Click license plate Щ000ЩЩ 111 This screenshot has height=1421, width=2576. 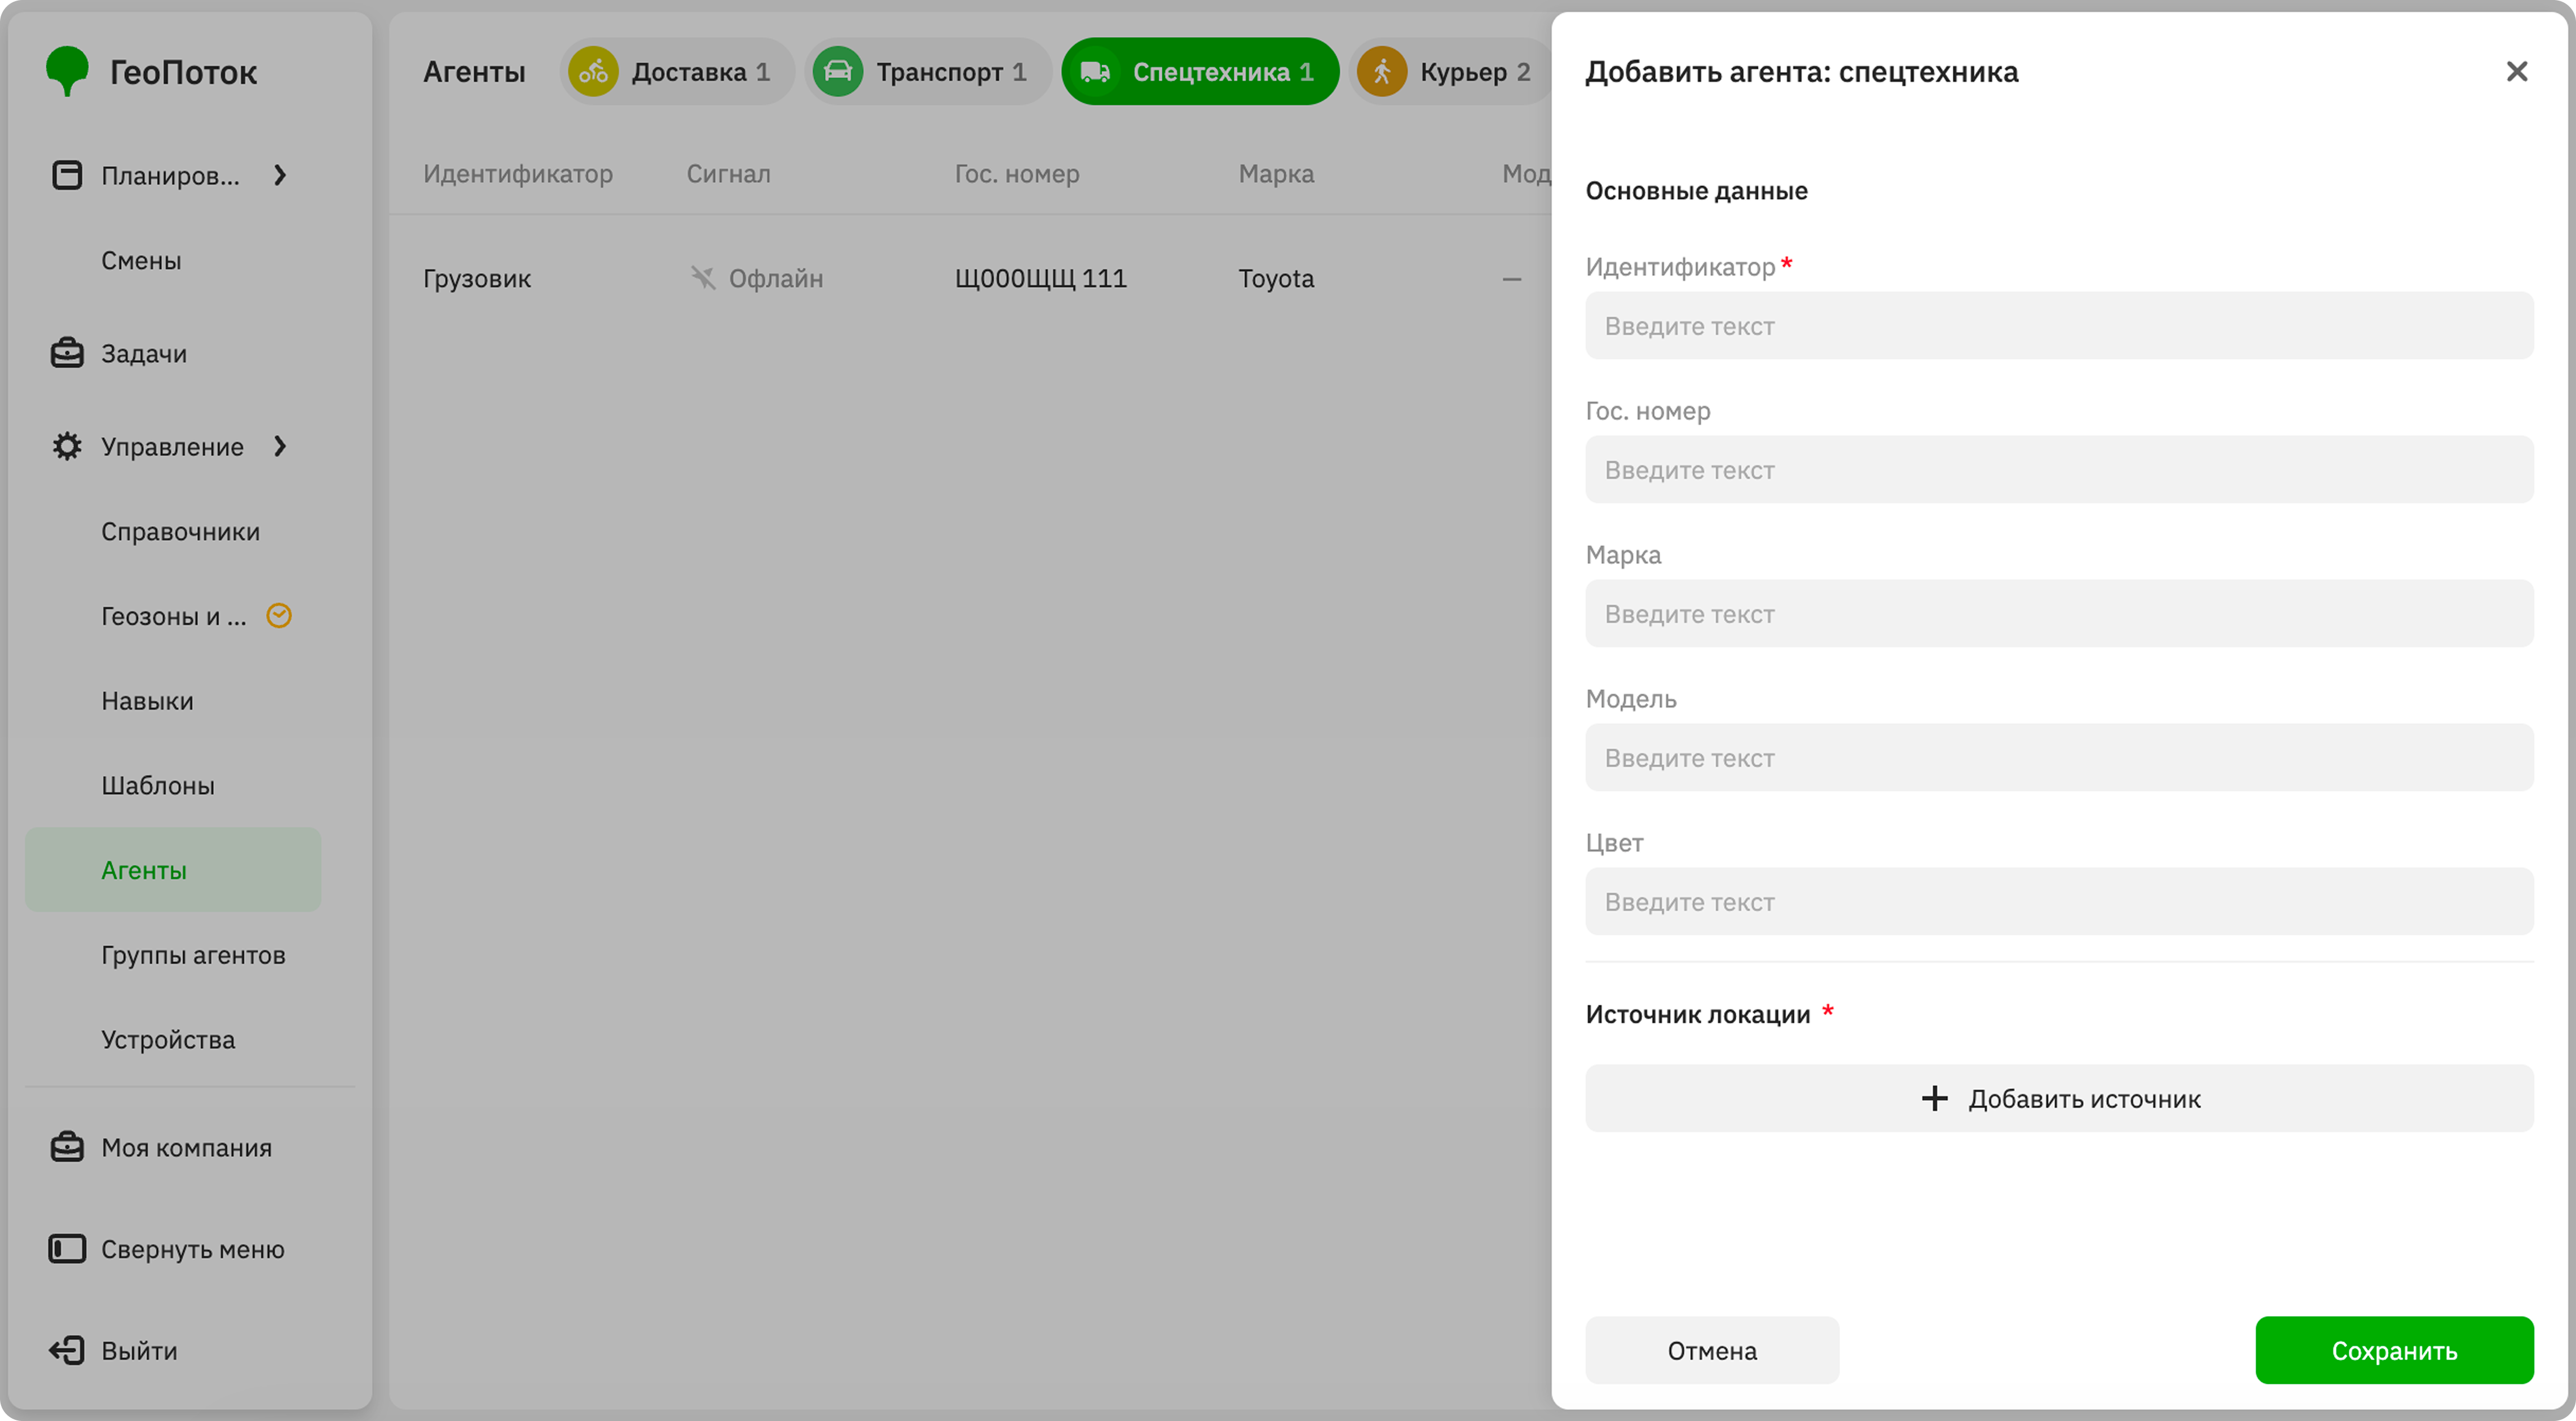1040,278
